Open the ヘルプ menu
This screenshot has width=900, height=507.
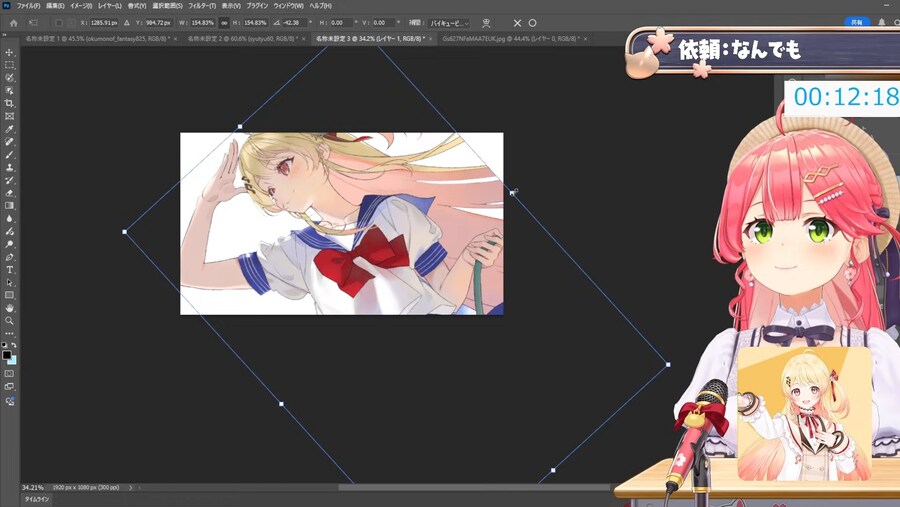pyautogui.click(x=320, y=6)
